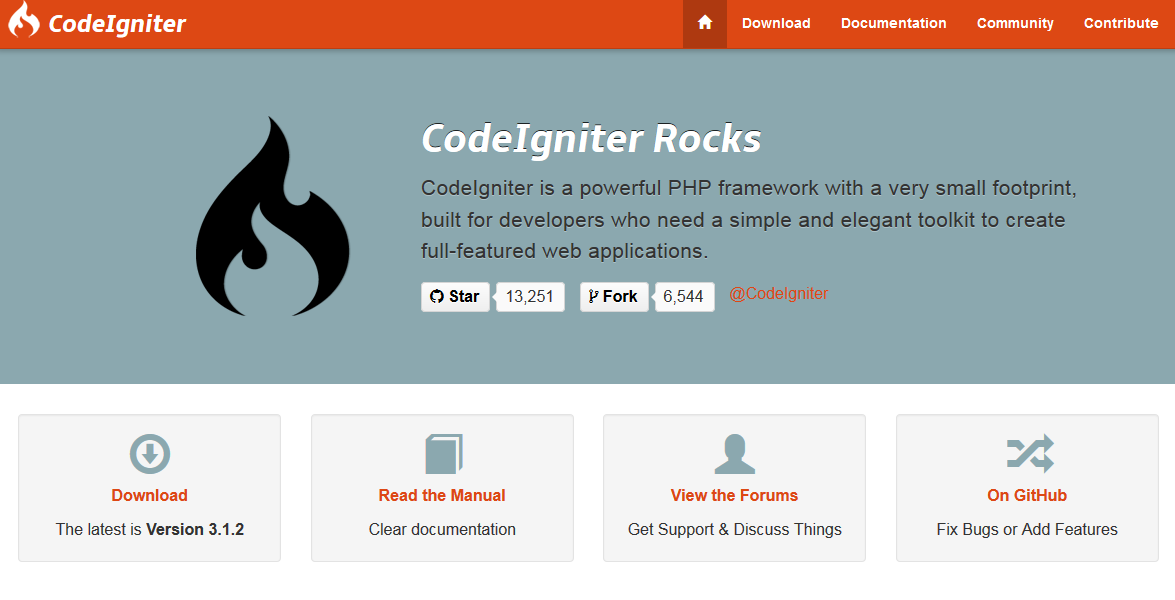
Task: Click the 6,544 fork count
Action: pyautogui.click(x=684, y=296)
